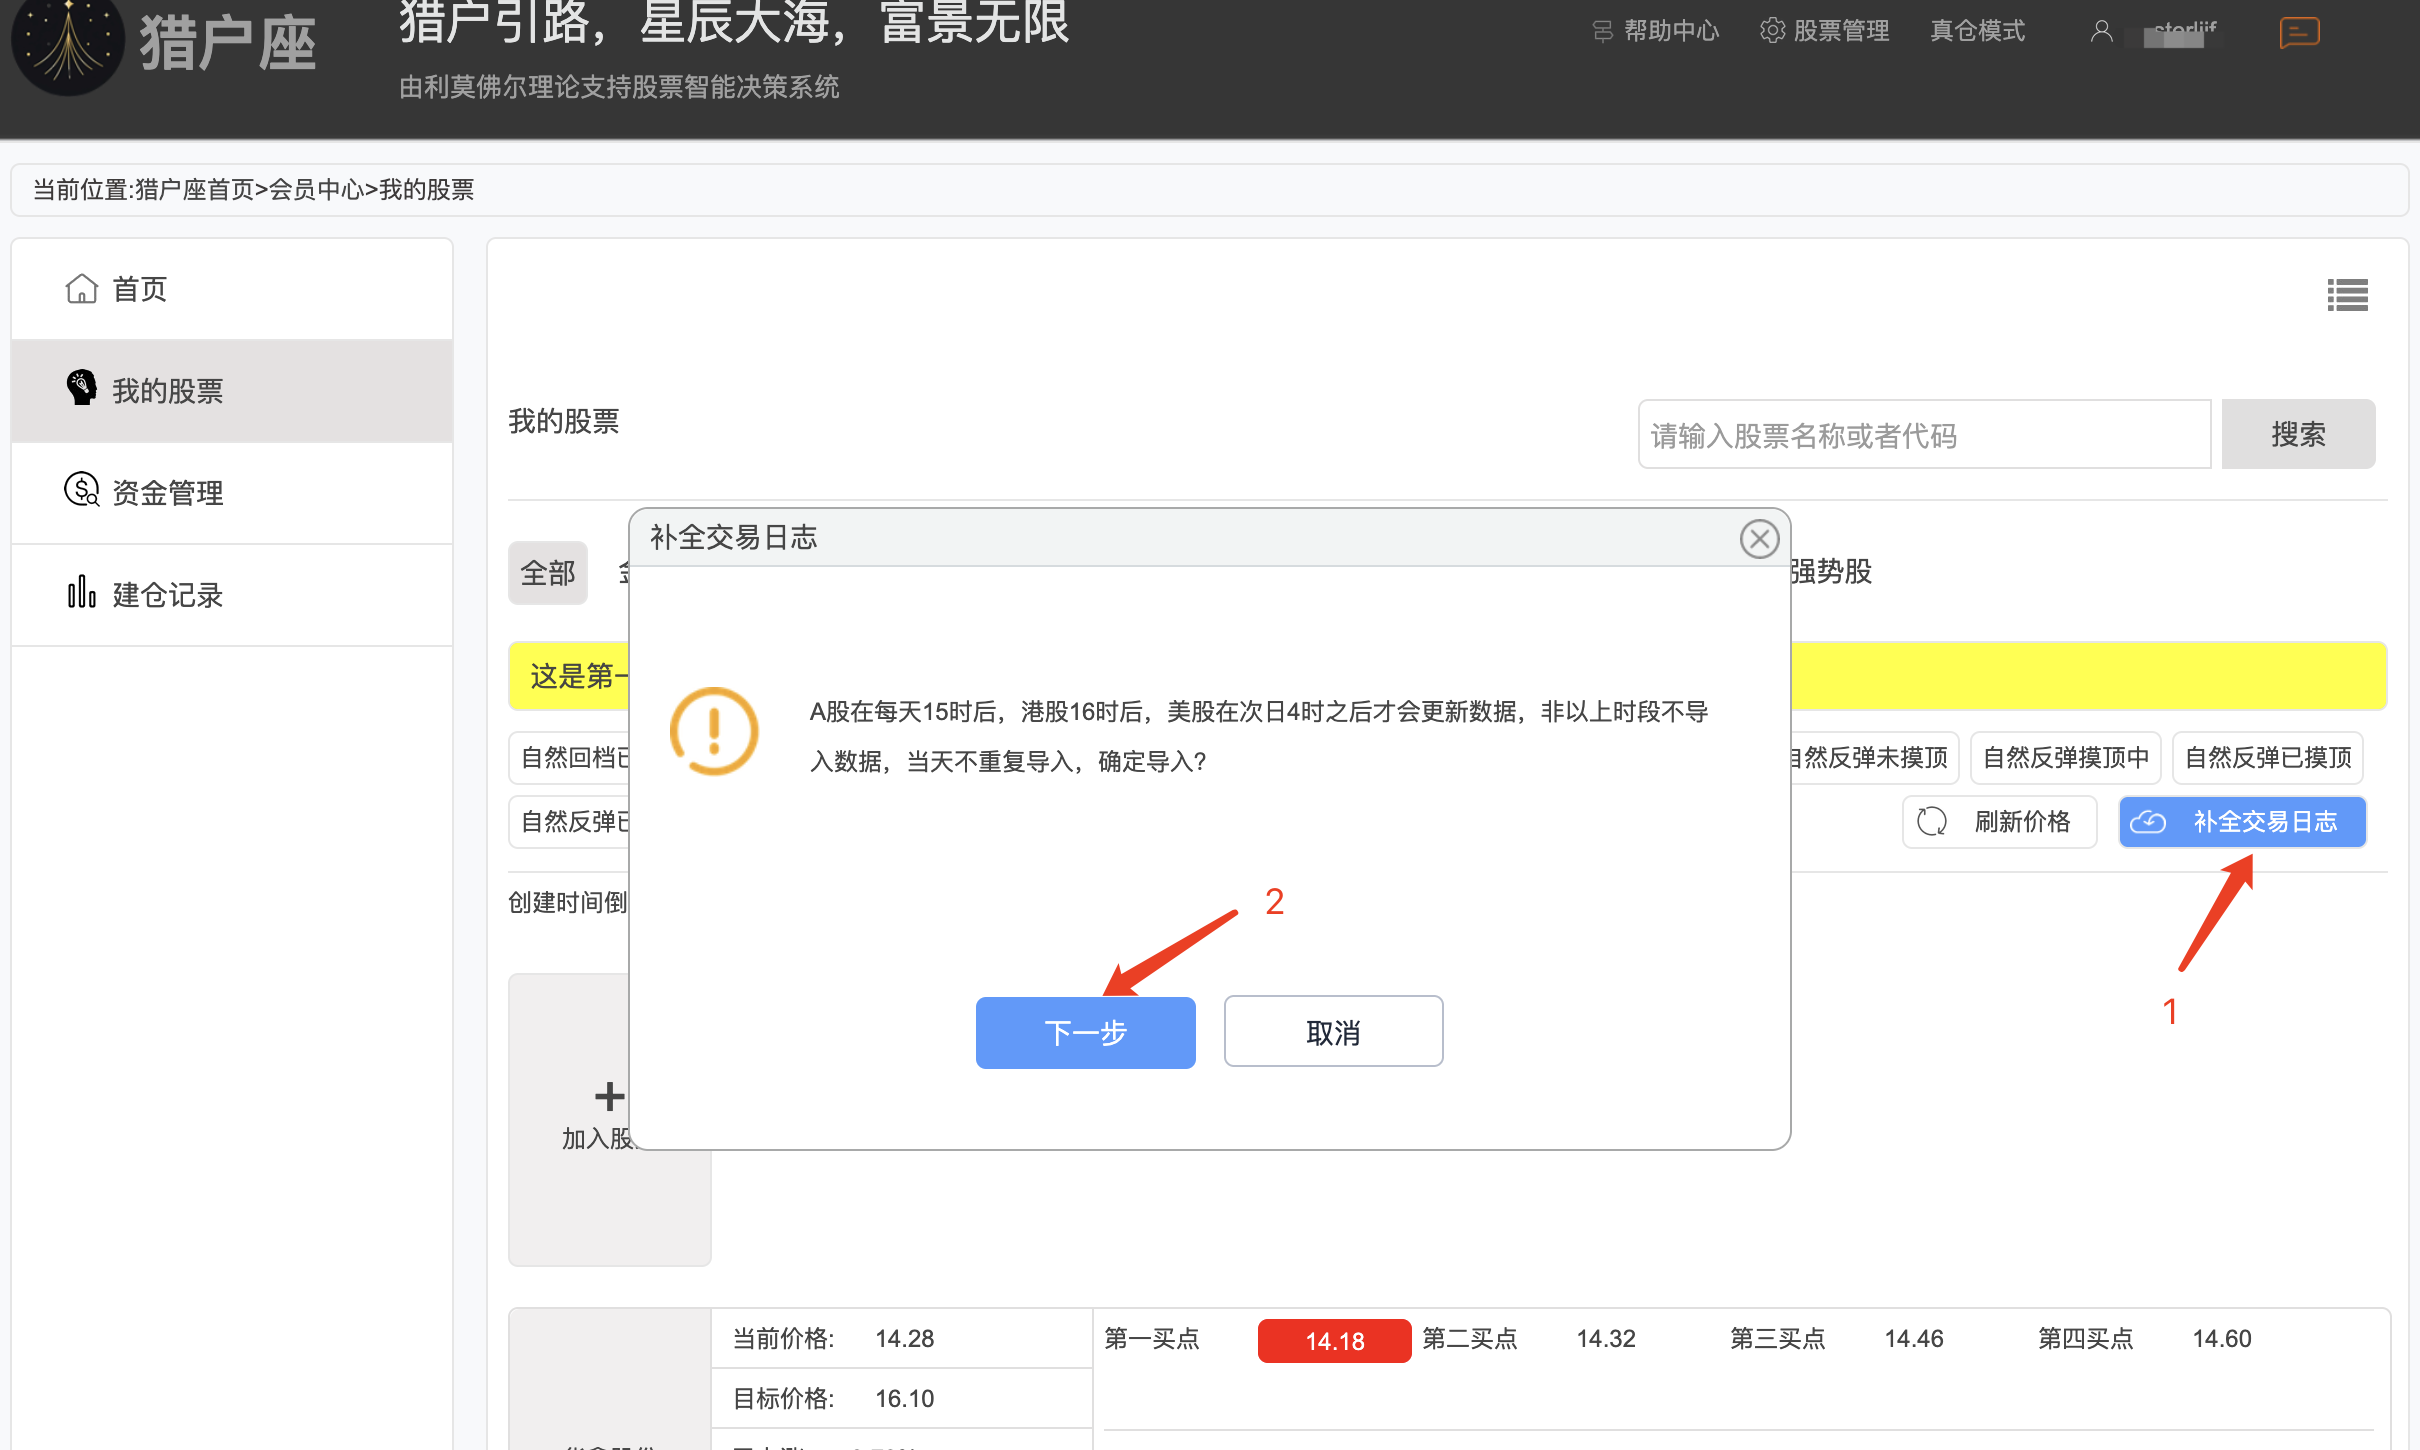Open the message icon in the top bar
Screen dimensions: 2420x1450
[2299, 32]
